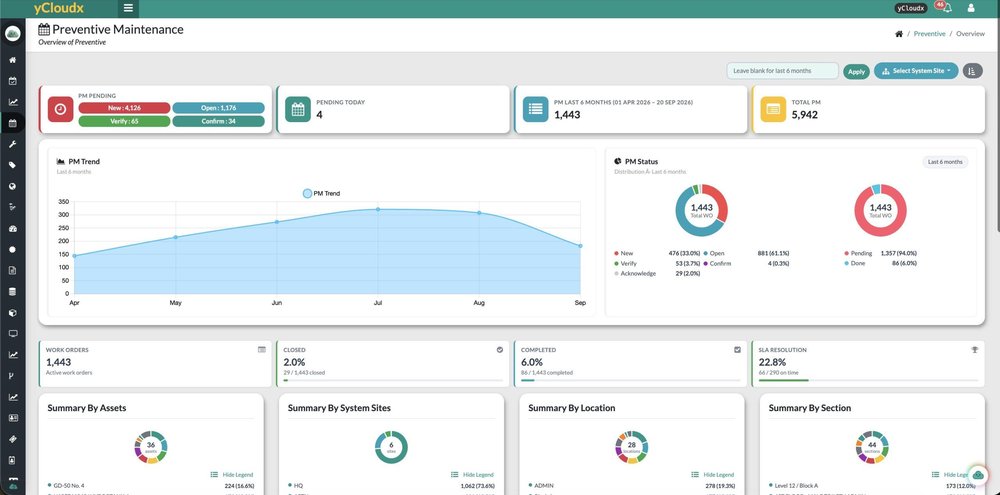Click the dark yCloudx badge
The image size is (1000, 495).
click(911, 8)
